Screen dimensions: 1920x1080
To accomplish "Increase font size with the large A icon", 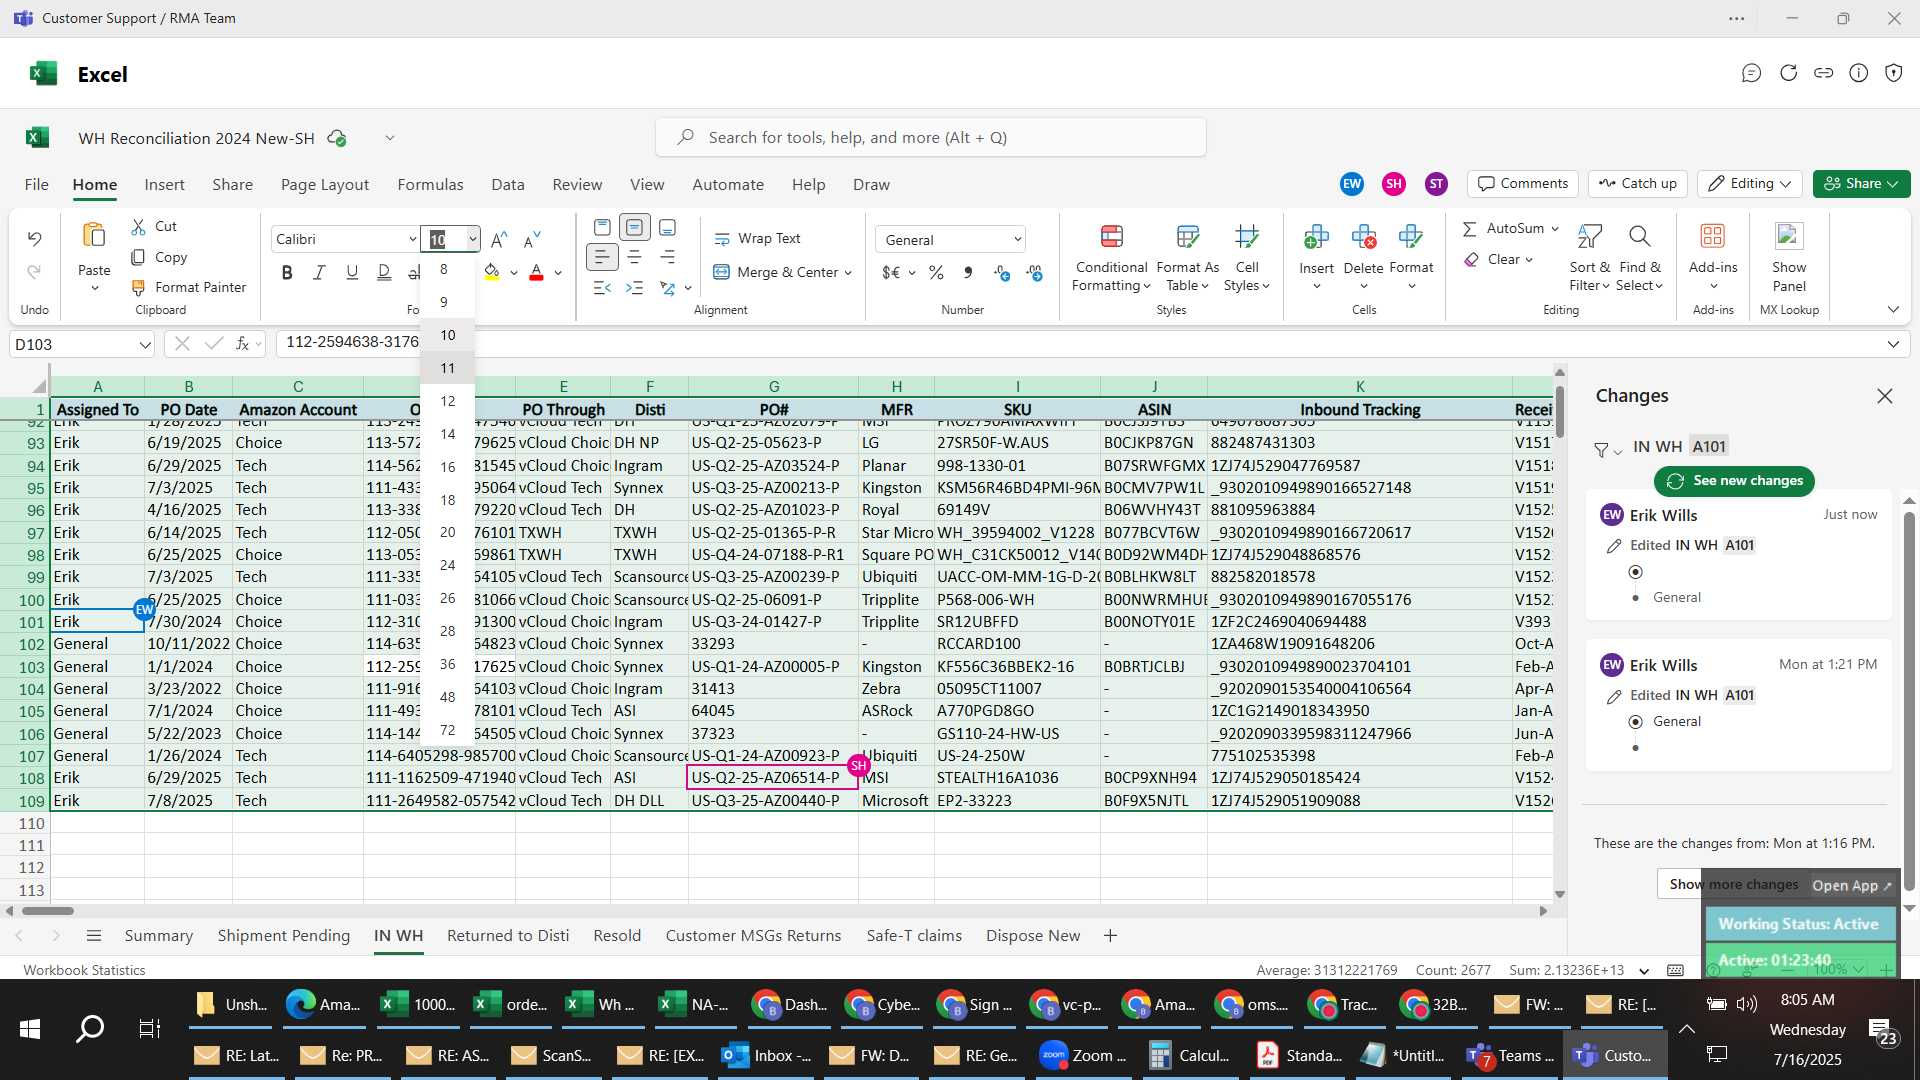I will [x=499, y=239].
